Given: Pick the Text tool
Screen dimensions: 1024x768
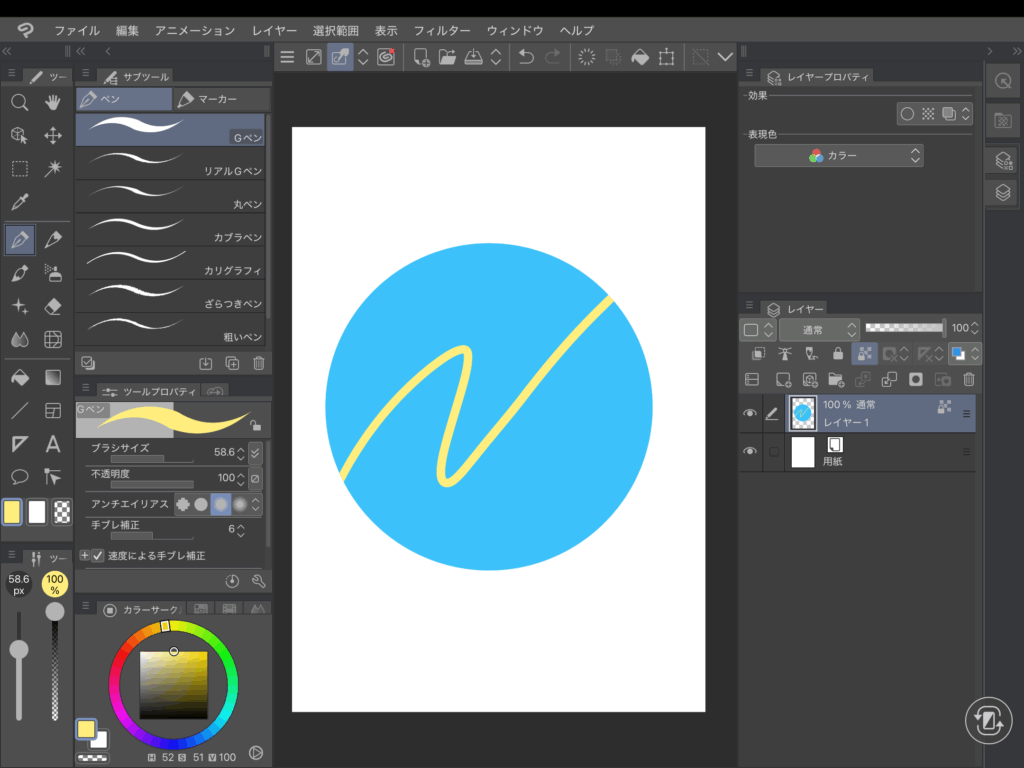Looking at the screenshot, I should pos(53,444).
